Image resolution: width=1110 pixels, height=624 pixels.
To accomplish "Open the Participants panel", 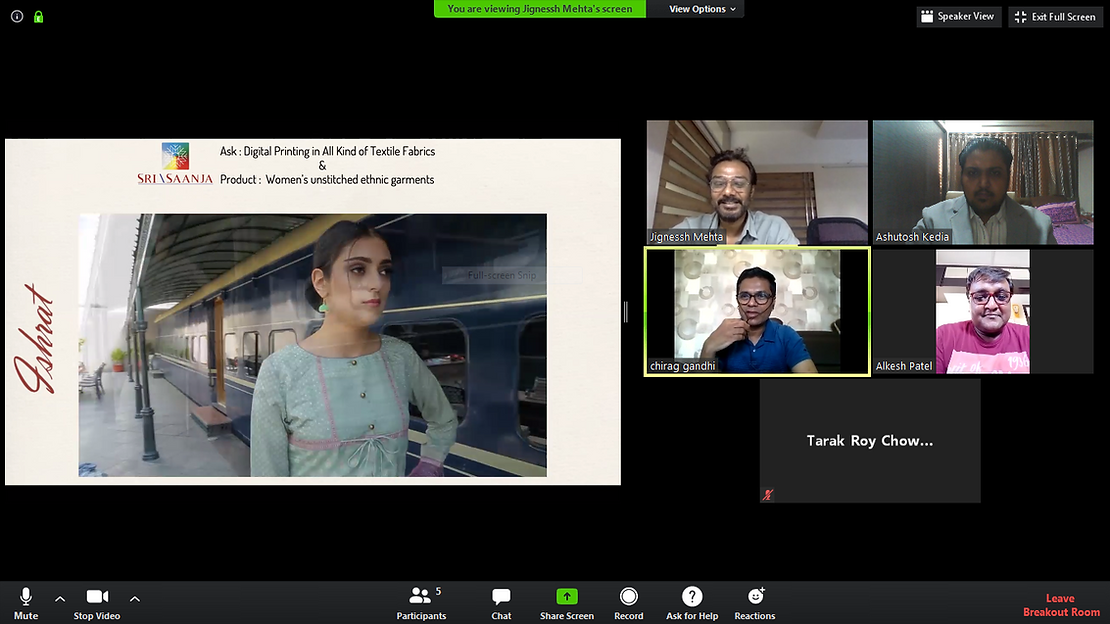I will (x=420, y=602).
